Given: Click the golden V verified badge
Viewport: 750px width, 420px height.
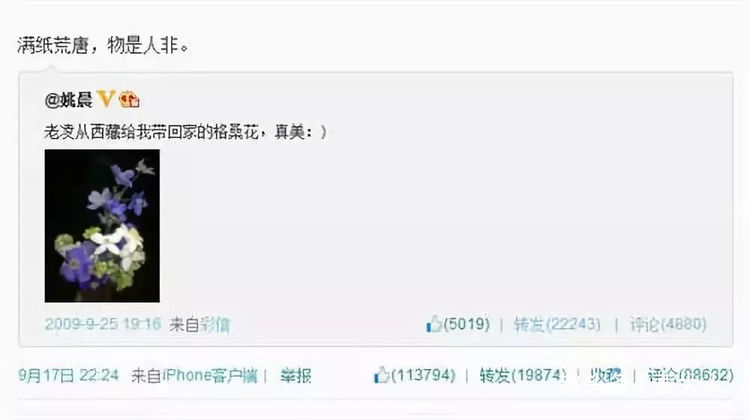Looking at the screenshot, I should pyautogui.click(x=106, y=99).
